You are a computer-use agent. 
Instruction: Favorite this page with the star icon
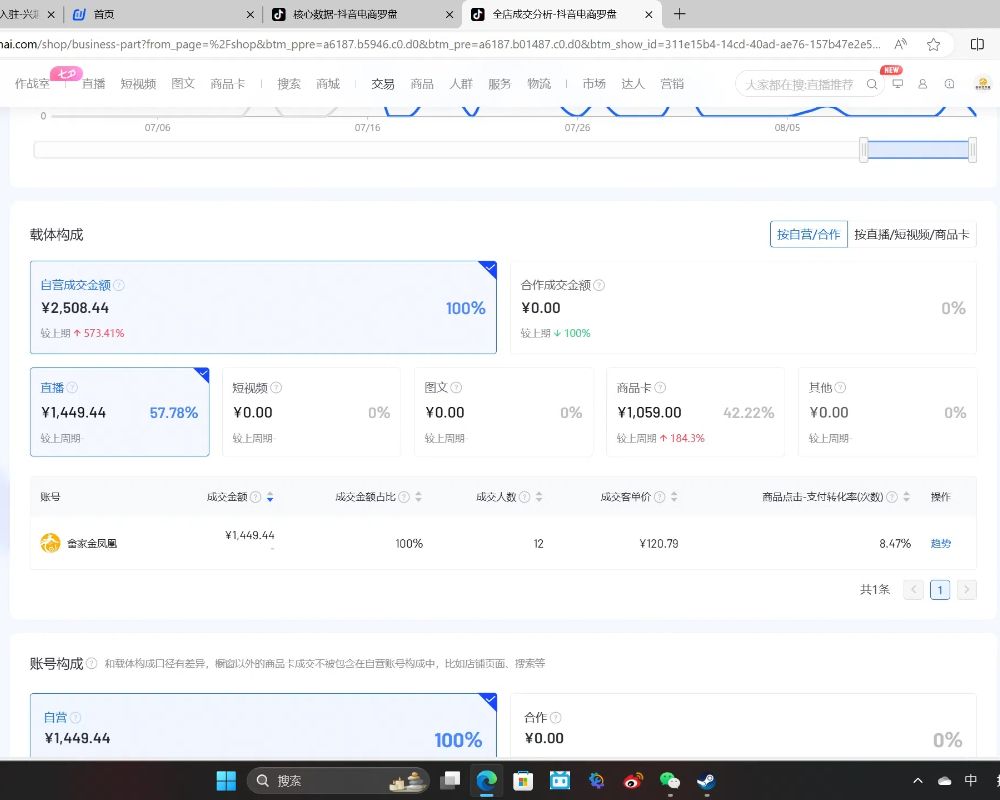coord(933,44)
